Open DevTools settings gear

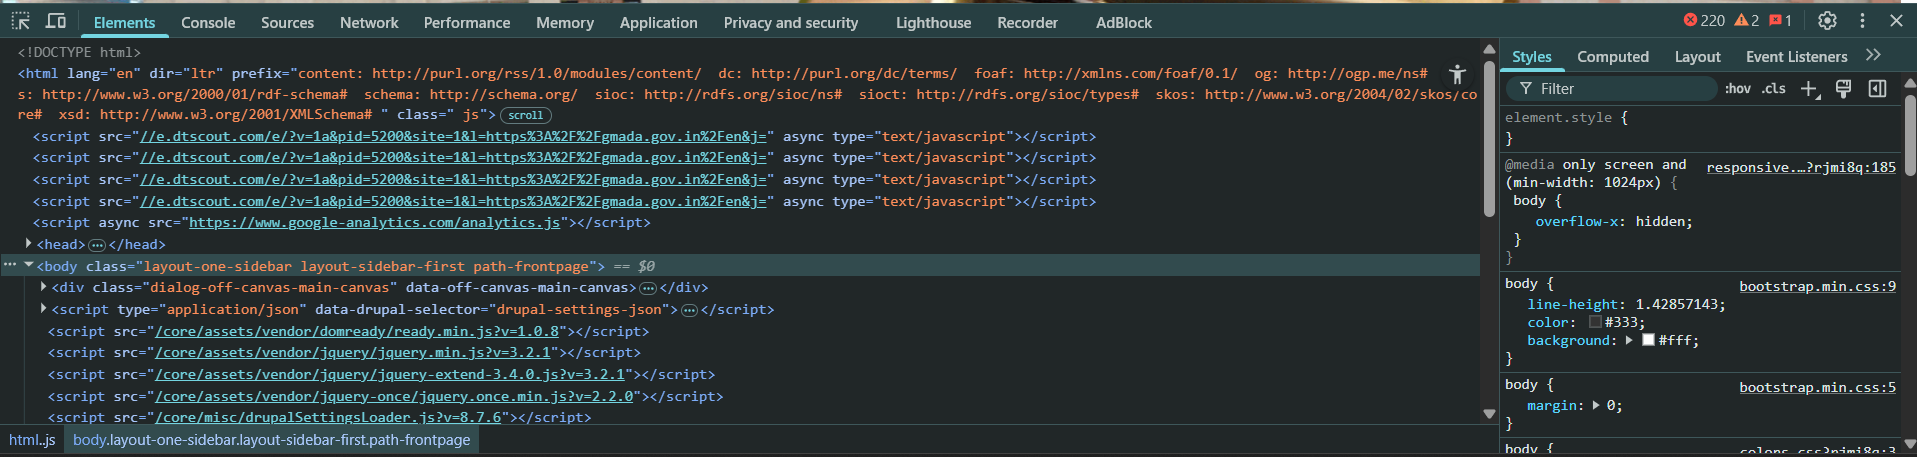(1827, 20)
